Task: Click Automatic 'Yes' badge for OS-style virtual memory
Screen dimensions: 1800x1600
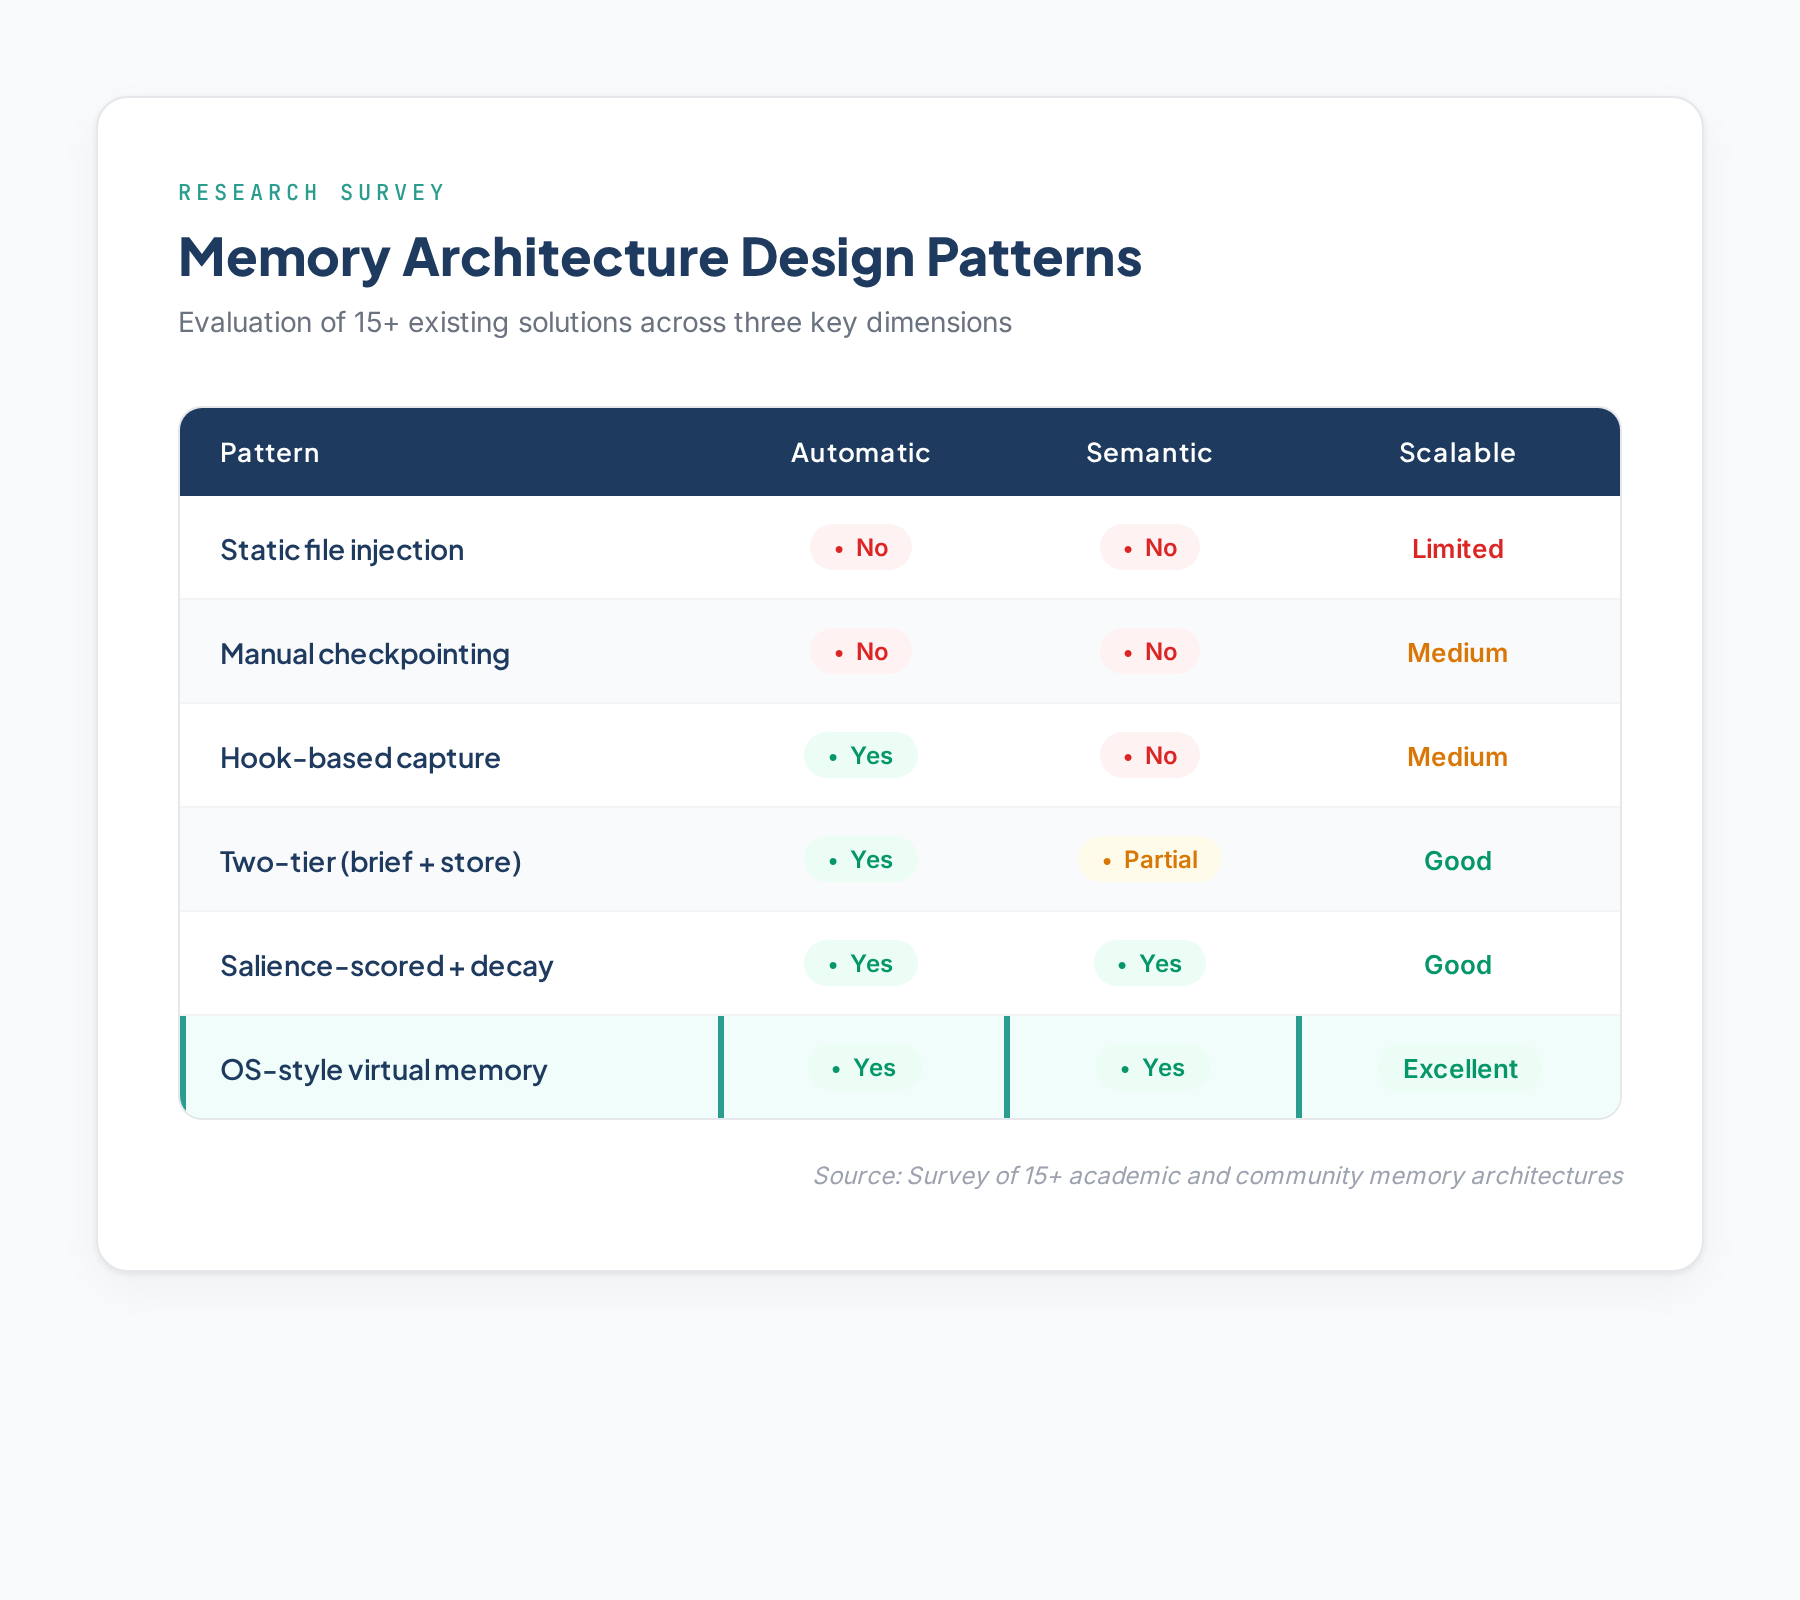Action: click(x=864, y=1068)
